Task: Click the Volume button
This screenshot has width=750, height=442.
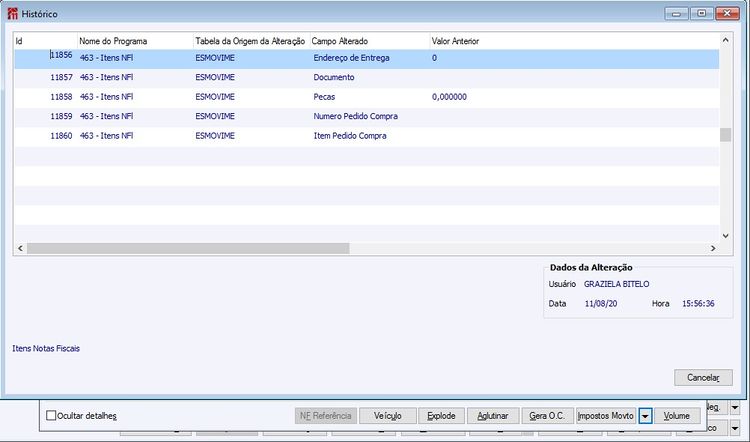Action: [x=676, y=416]
